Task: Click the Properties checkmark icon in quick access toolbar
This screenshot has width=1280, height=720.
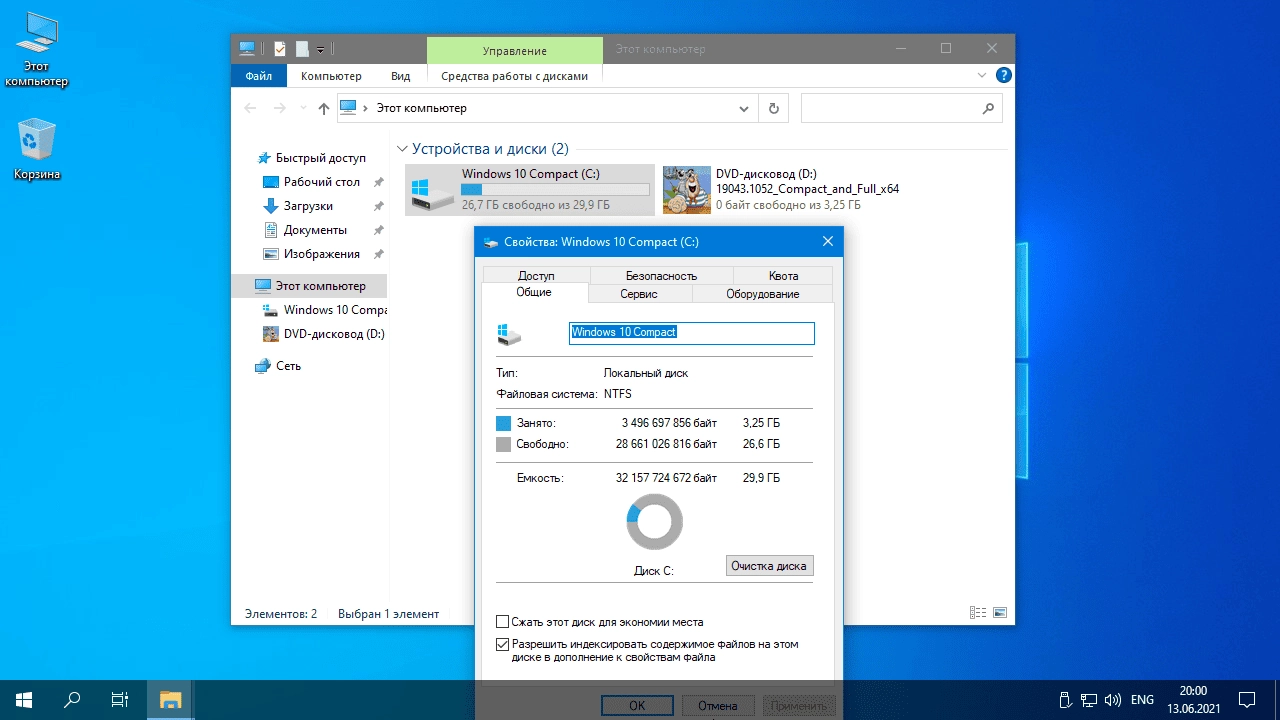Action: [280, 48]
